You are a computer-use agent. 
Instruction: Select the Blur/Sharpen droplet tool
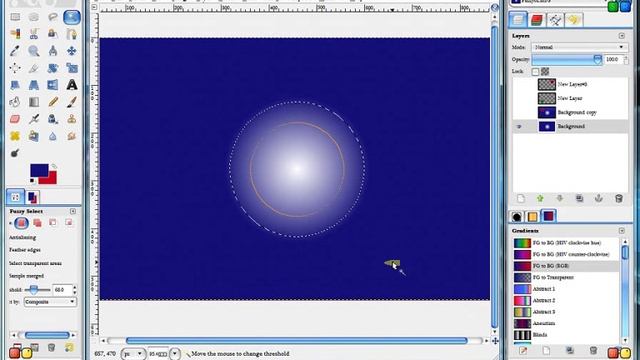pos(53,136)
